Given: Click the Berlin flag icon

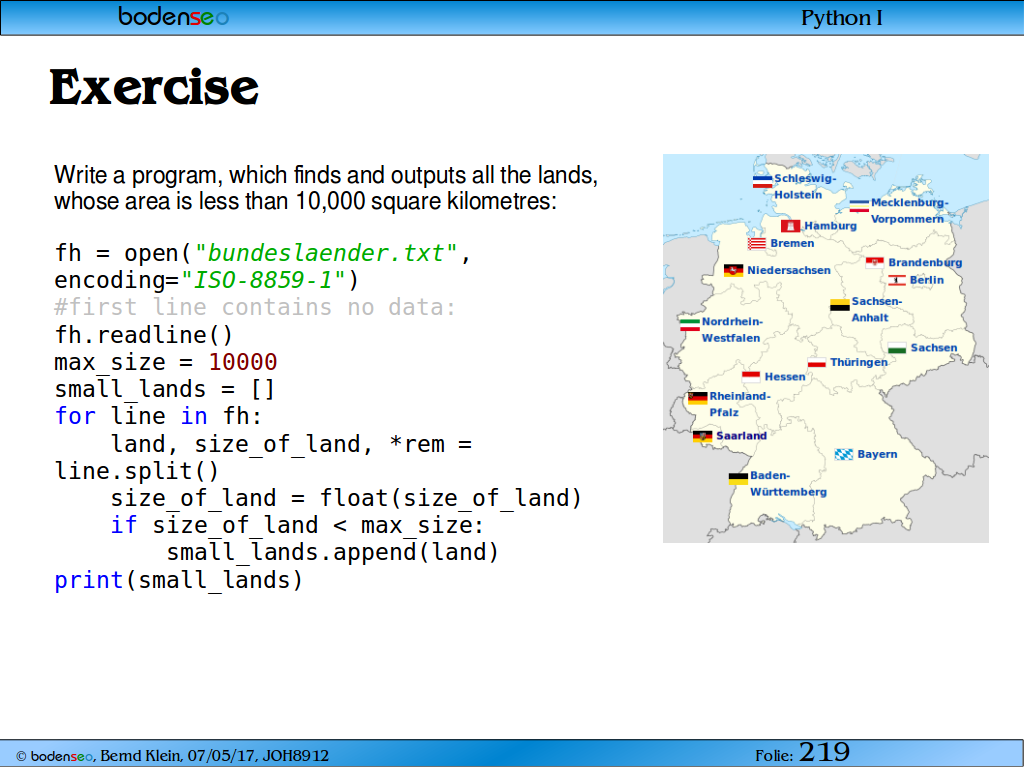Looking at the screenshot, I should click(x=897, y=281).
